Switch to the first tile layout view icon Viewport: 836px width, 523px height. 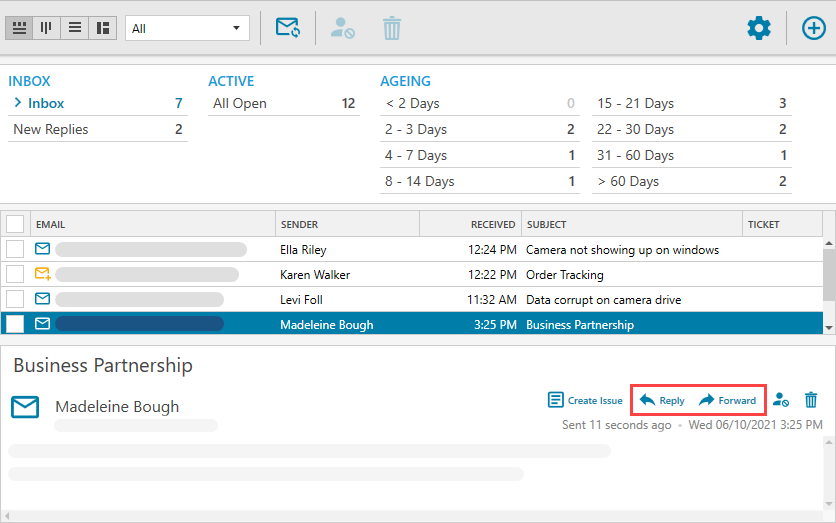[x=19, y=28]
